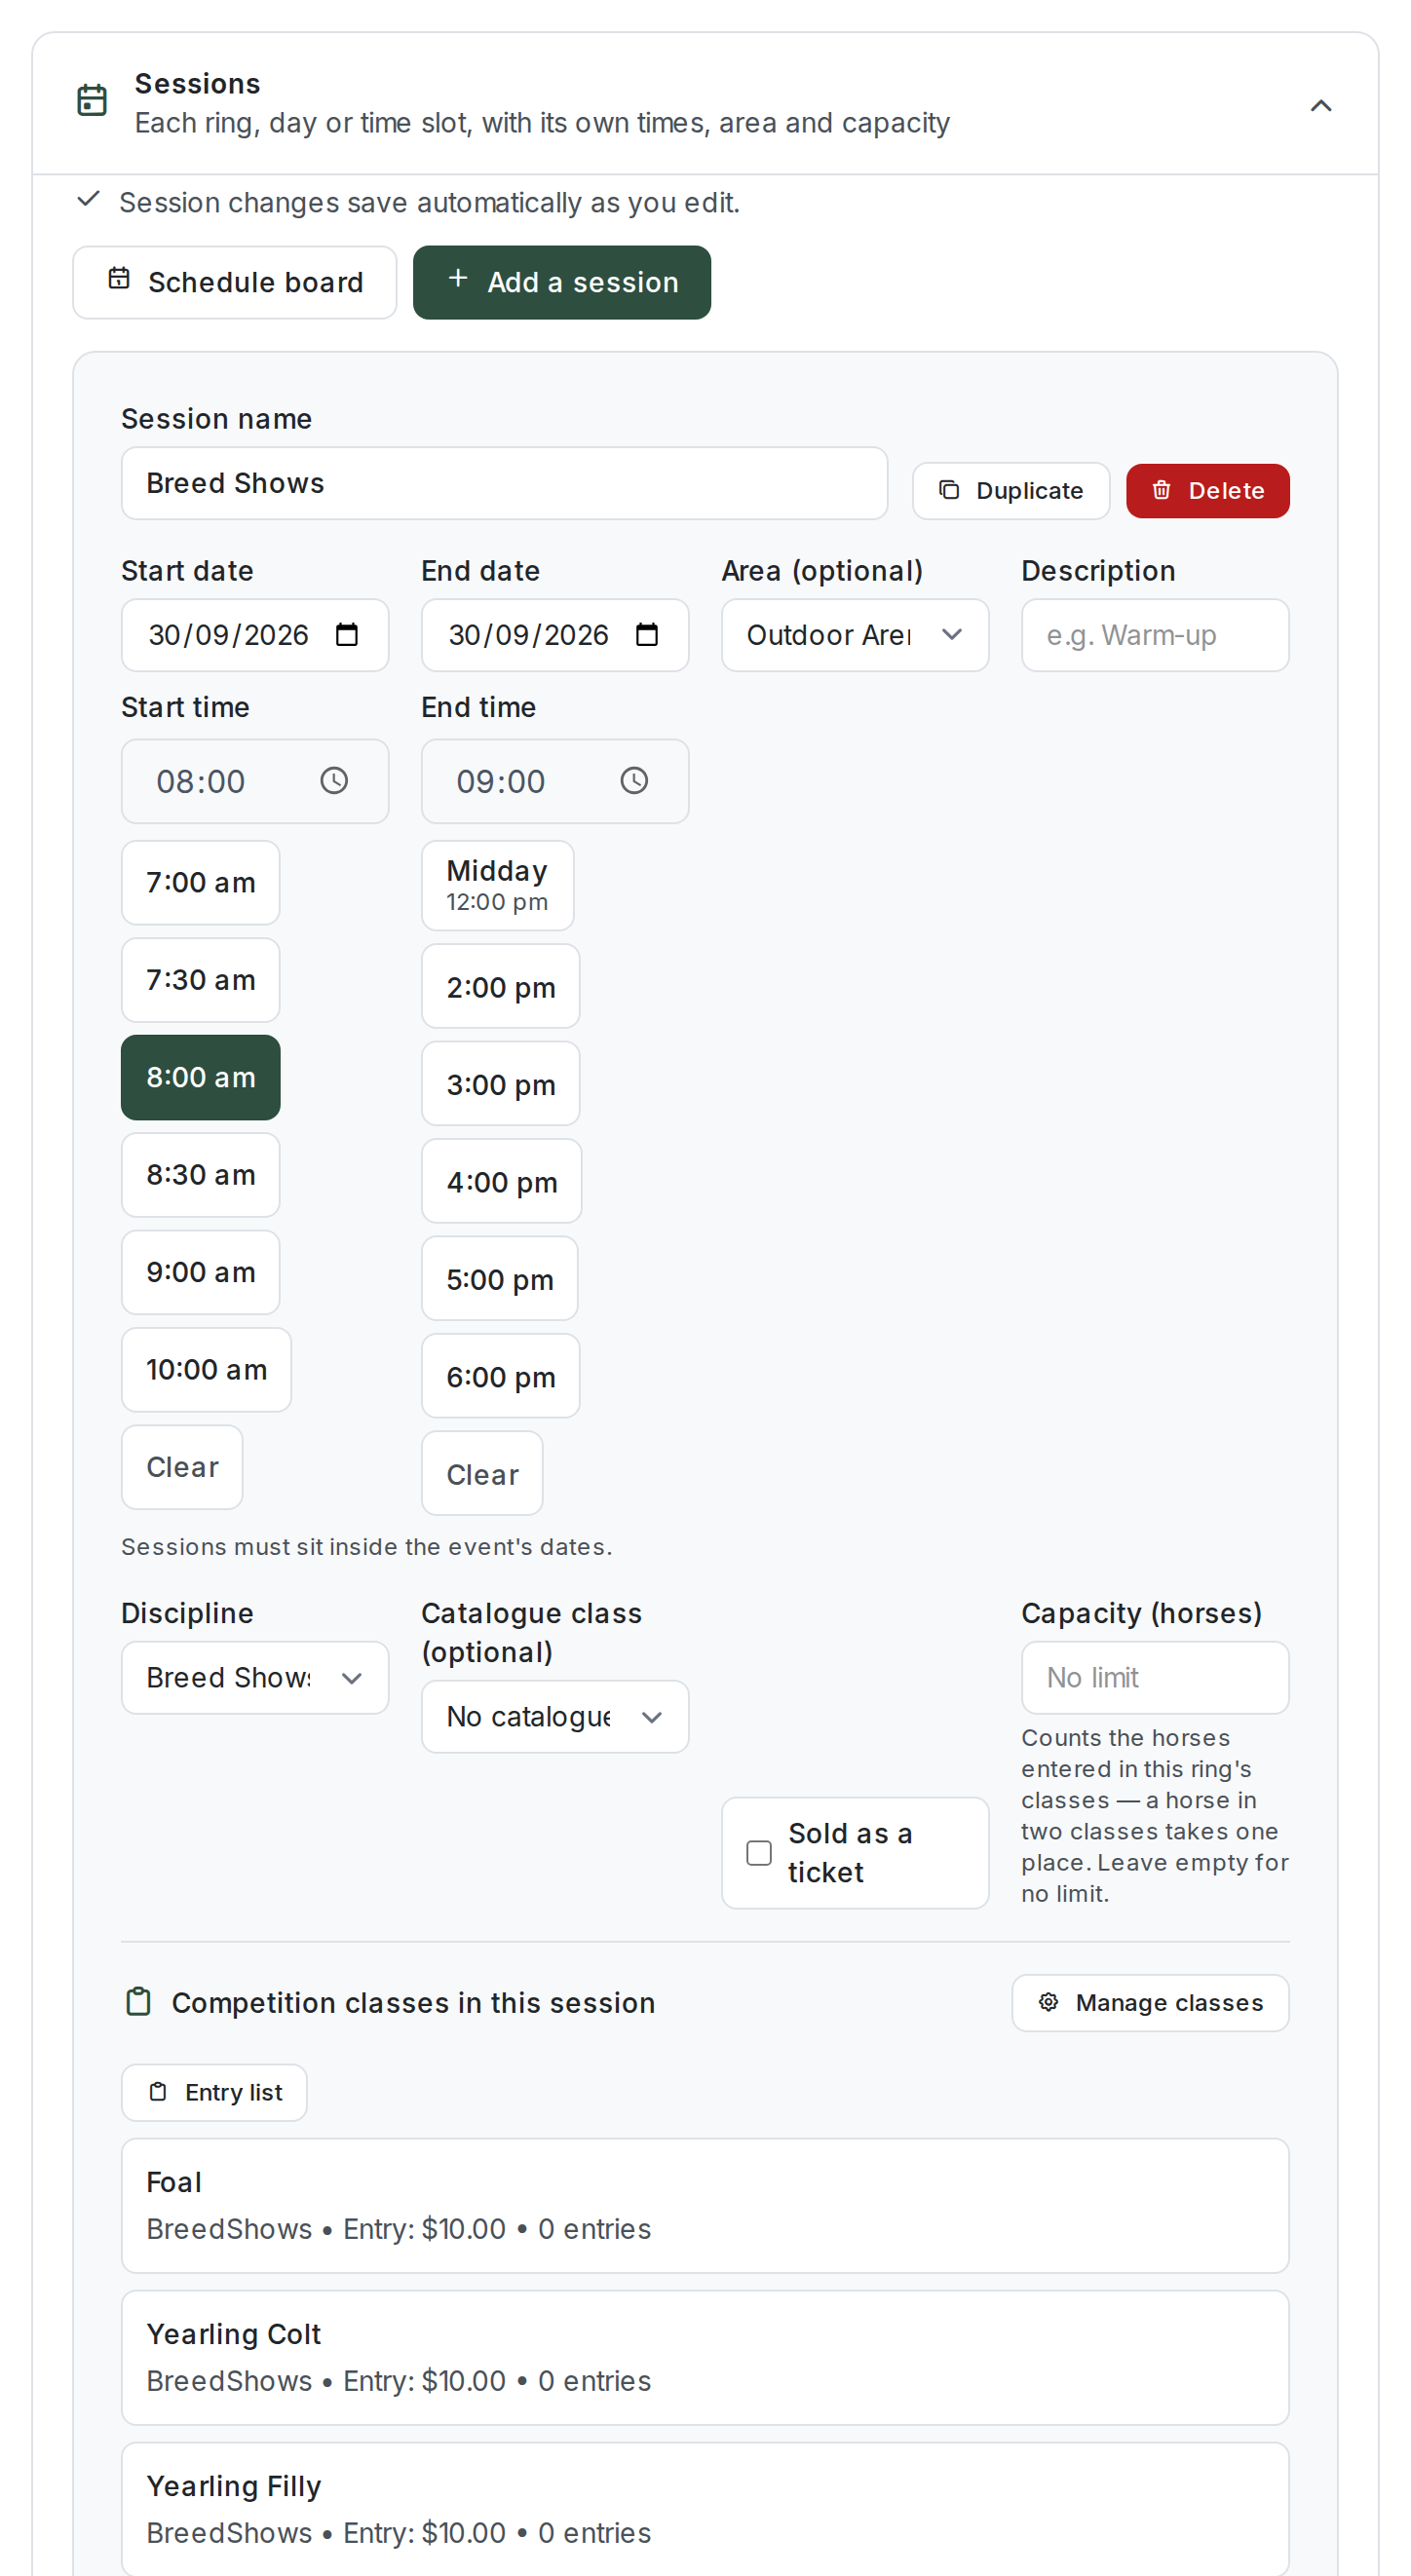The image size is (1411, 2576).
Task: Set end time to 5:00 pm
Action: tap(499, 1278)
